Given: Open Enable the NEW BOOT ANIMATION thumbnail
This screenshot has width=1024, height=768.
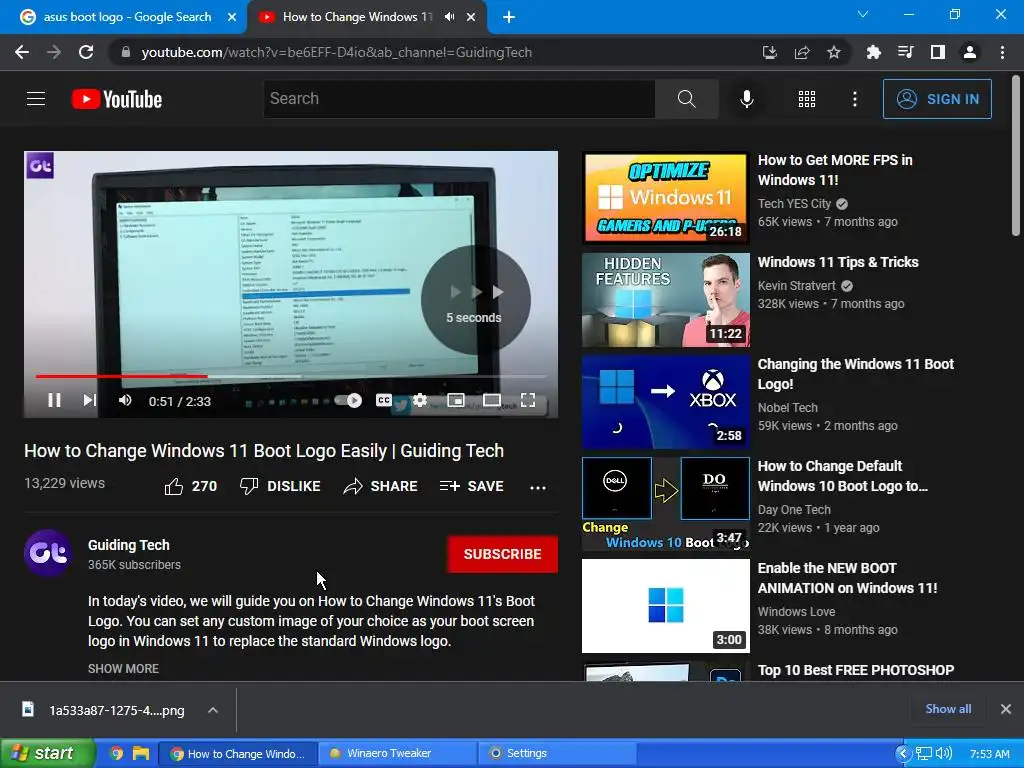Looking at the screenshot, I should click(x=665, y=605).
